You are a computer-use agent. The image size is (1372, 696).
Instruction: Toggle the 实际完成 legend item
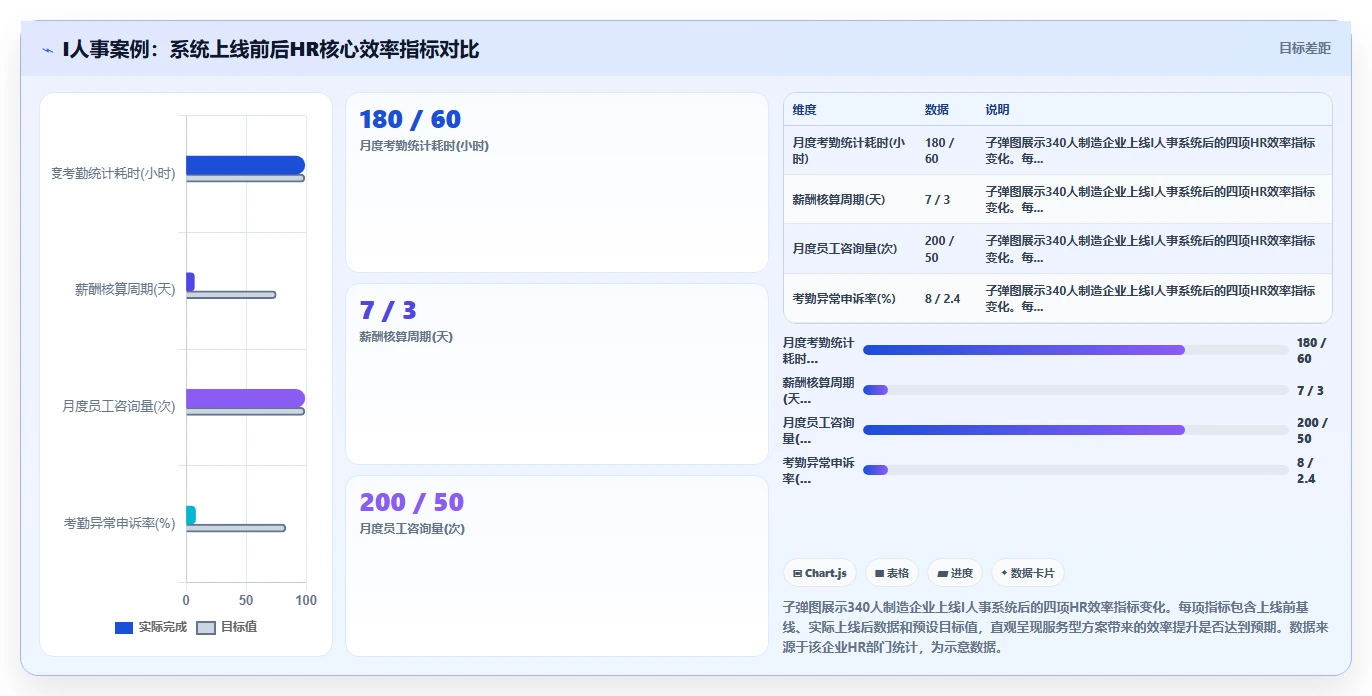[151, 627]
